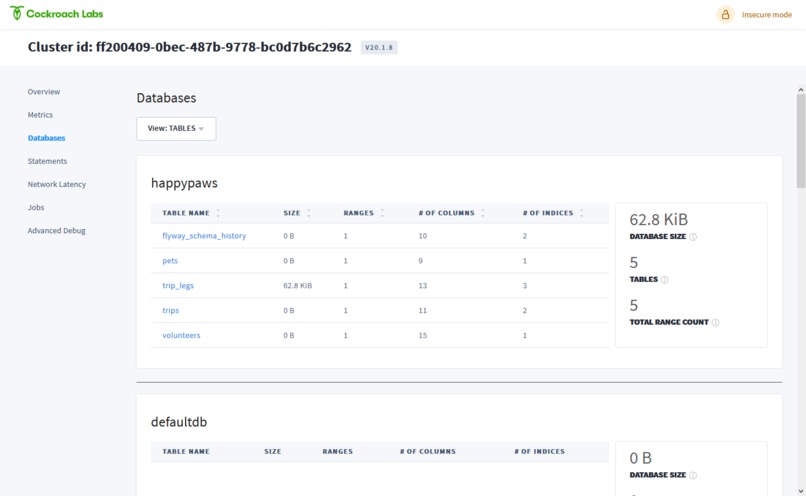Viewport: 806px width, 496px height.
Task: Open the trip_legs table link
Action: [178, 285]
